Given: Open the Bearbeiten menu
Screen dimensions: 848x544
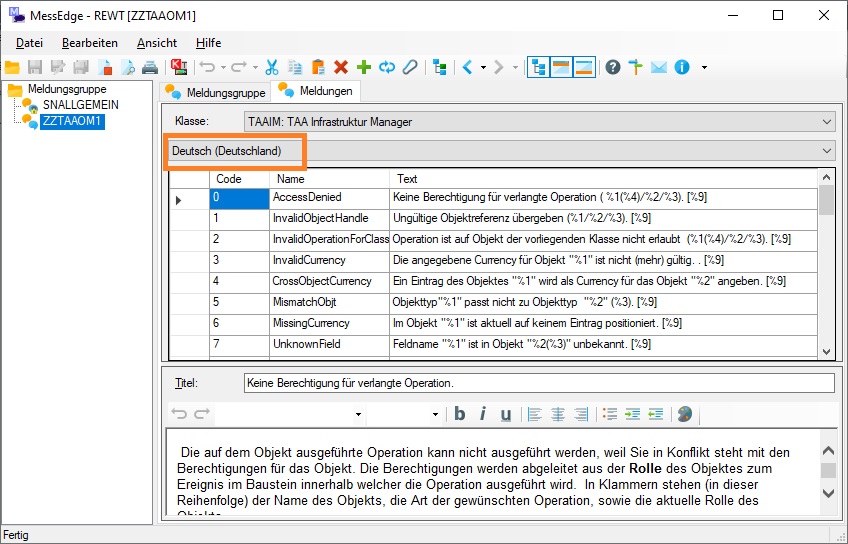Looking at the screenshot, I should tap(89, 43).
